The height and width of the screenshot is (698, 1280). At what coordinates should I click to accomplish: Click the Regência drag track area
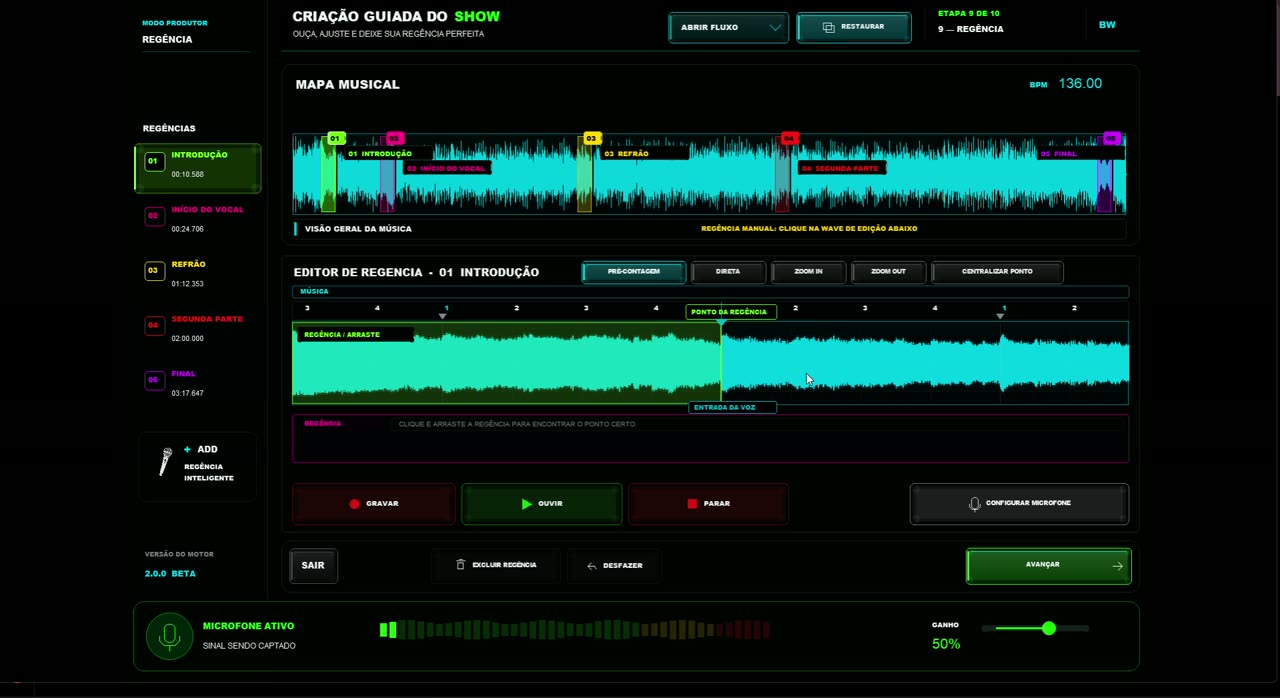(710, 439)
